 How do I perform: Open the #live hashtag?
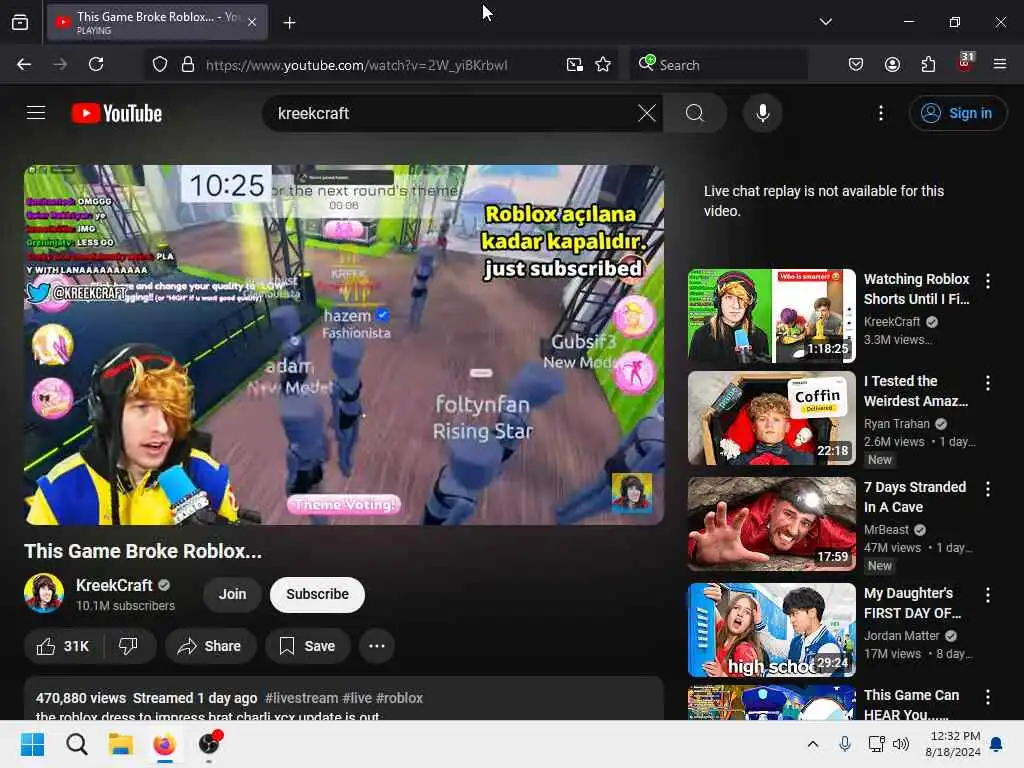[x=357, y=698]
